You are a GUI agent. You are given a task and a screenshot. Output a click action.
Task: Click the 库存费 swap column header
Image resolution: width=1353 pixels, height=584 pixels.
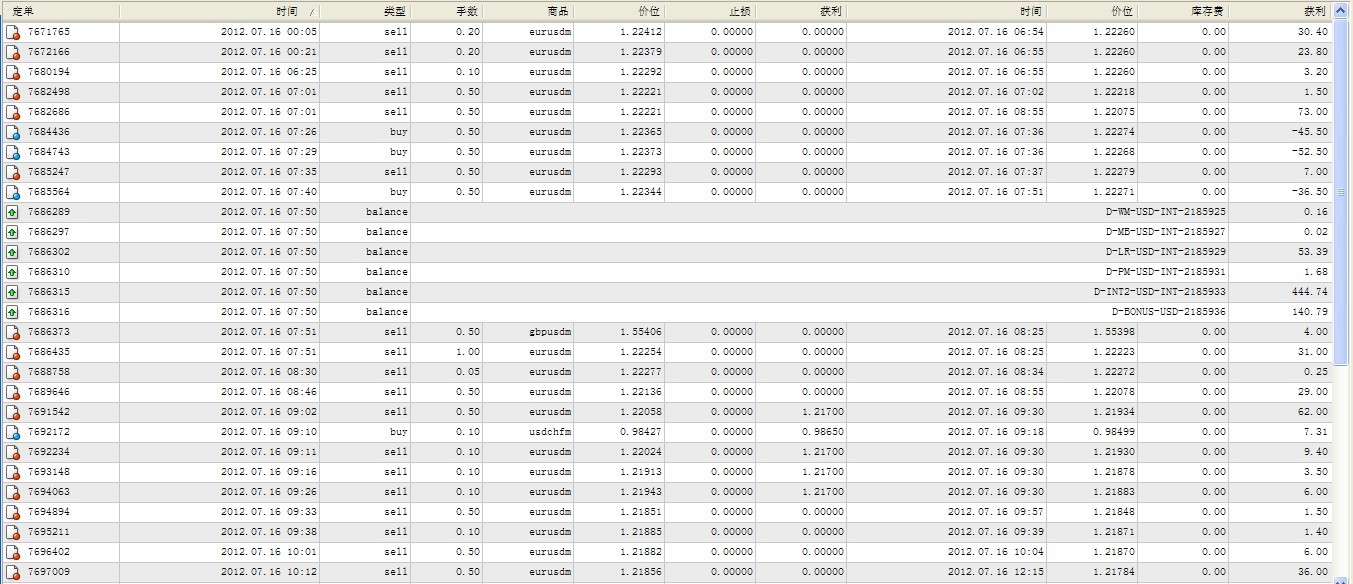click(x=1183, y=11)
